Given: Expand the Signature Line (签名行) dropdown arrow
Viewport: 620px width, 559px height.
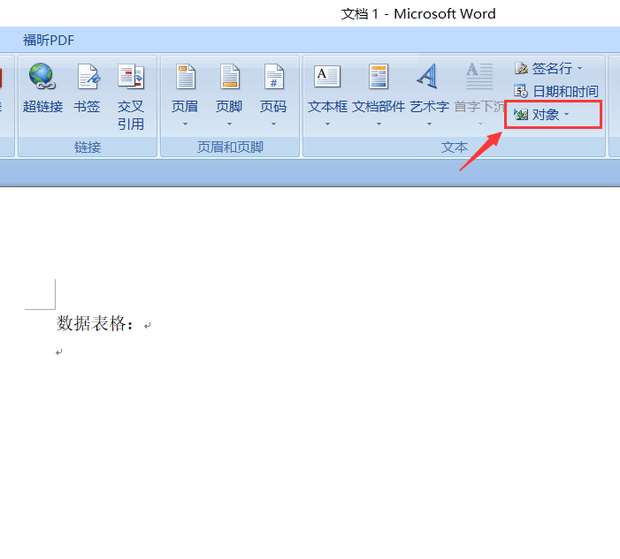Looking at the screenshot, I should (x=580, y=68).
